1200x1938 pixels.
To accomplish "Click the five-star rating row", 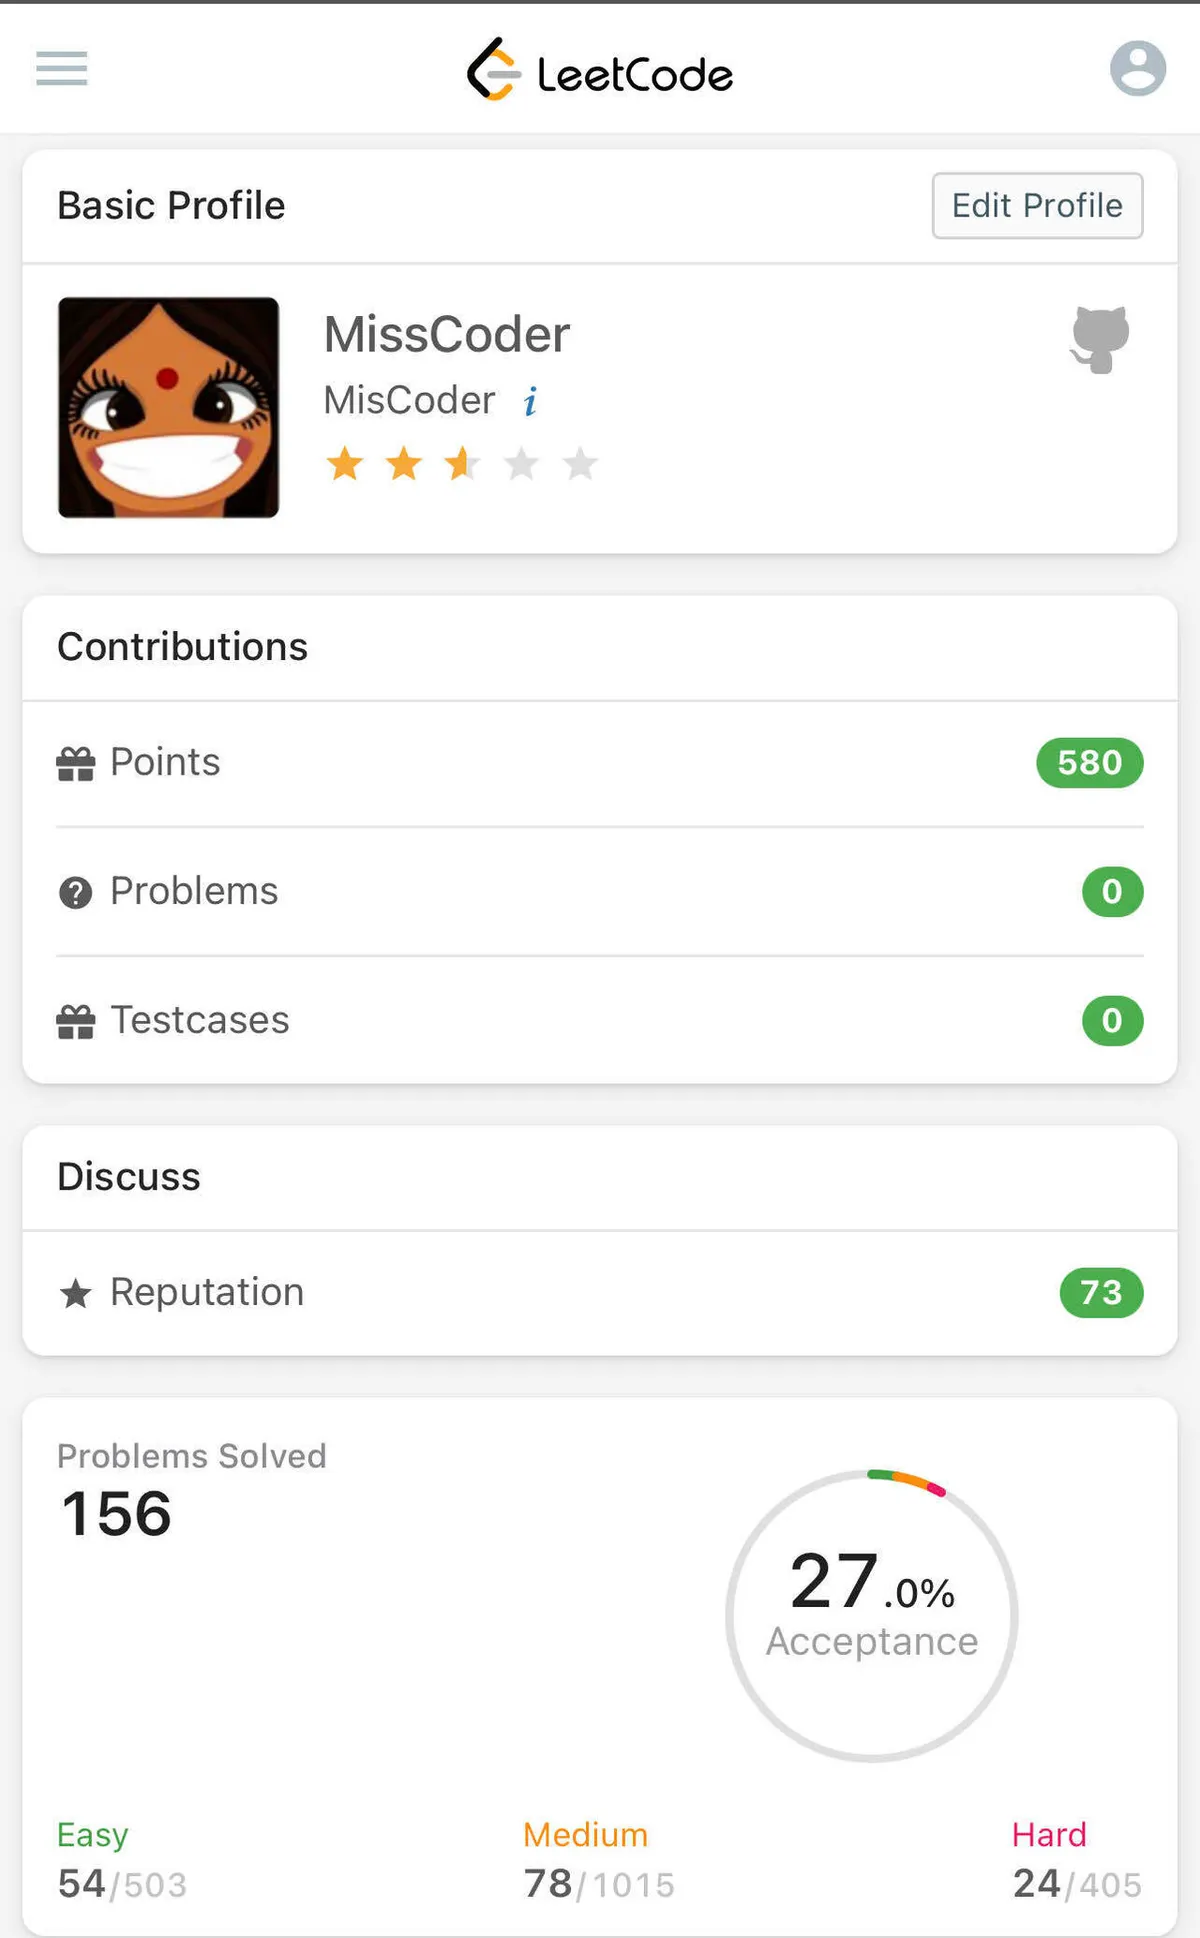I will [x=462, y=464].
